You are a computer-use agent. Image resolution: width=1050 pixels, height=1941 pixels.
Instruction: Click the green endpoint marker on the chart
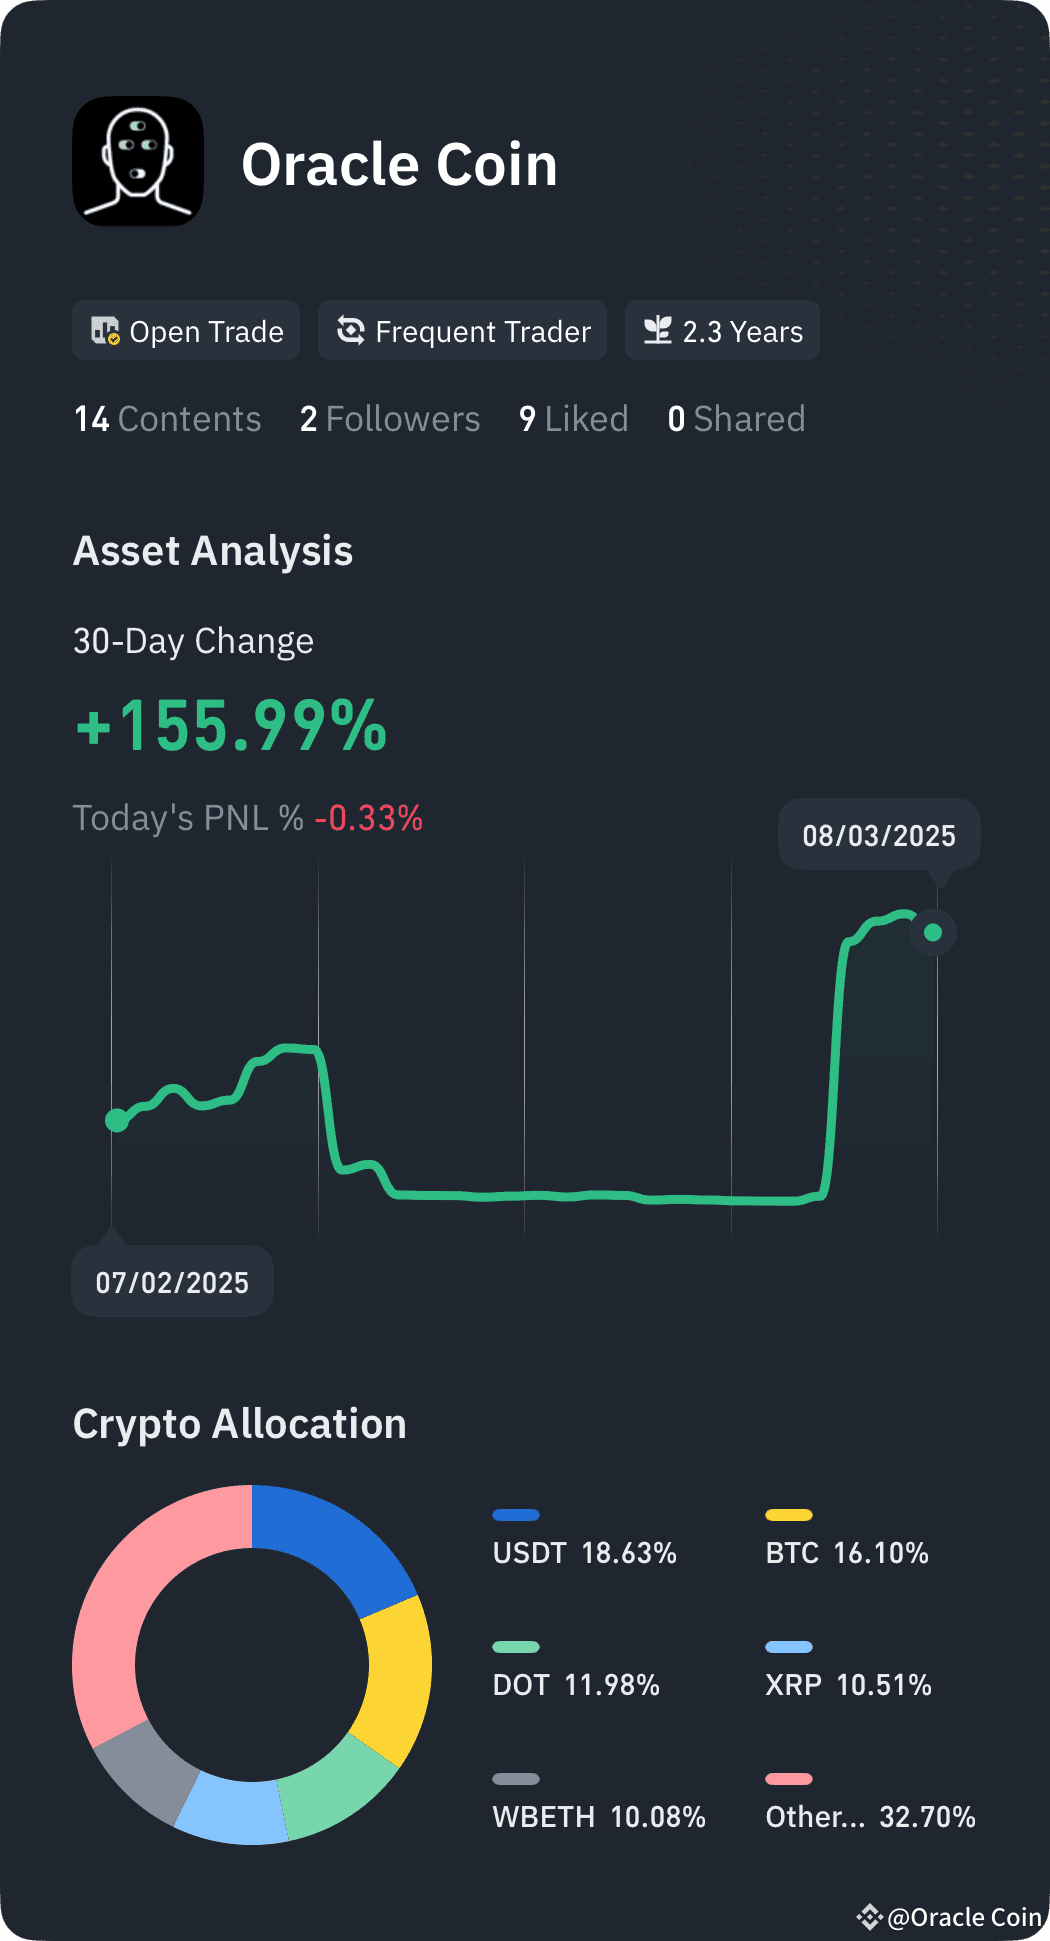pyautogui.click(x=932, y=932)
